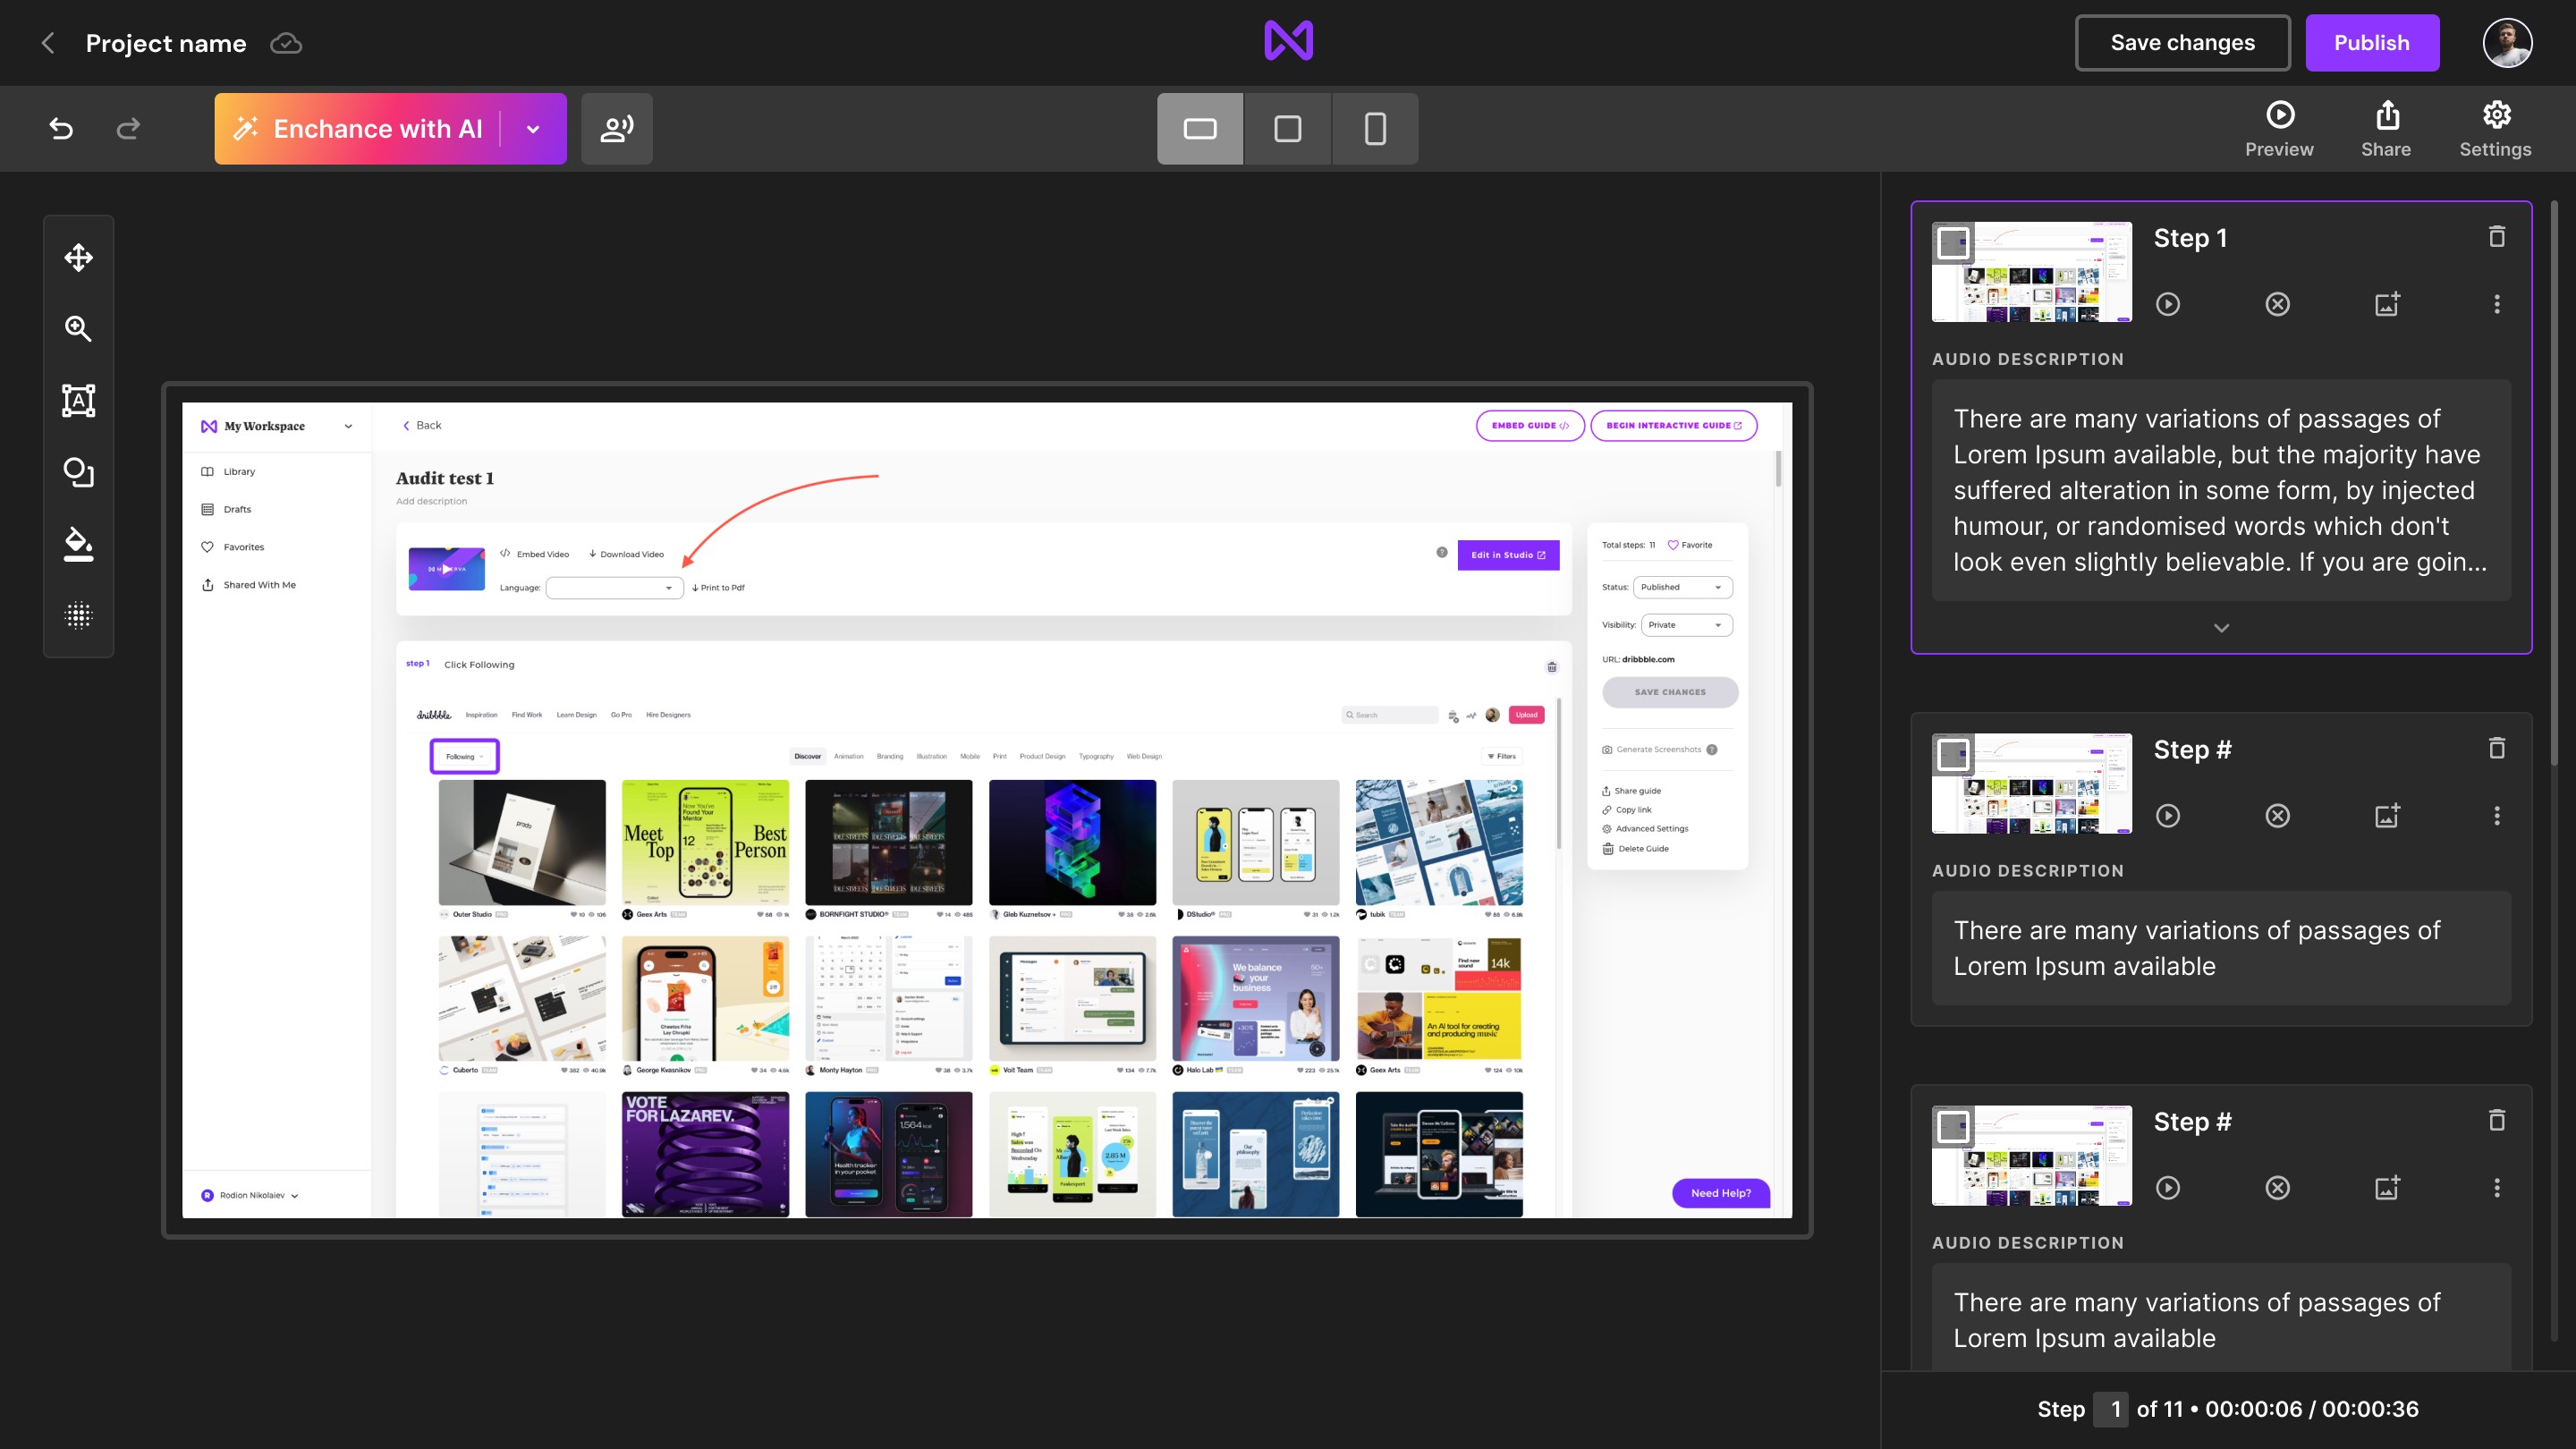Screen dimensions: 2576x1449
Task: Open Step 1 three-dot options menu
Action: tap(2496, 304)
